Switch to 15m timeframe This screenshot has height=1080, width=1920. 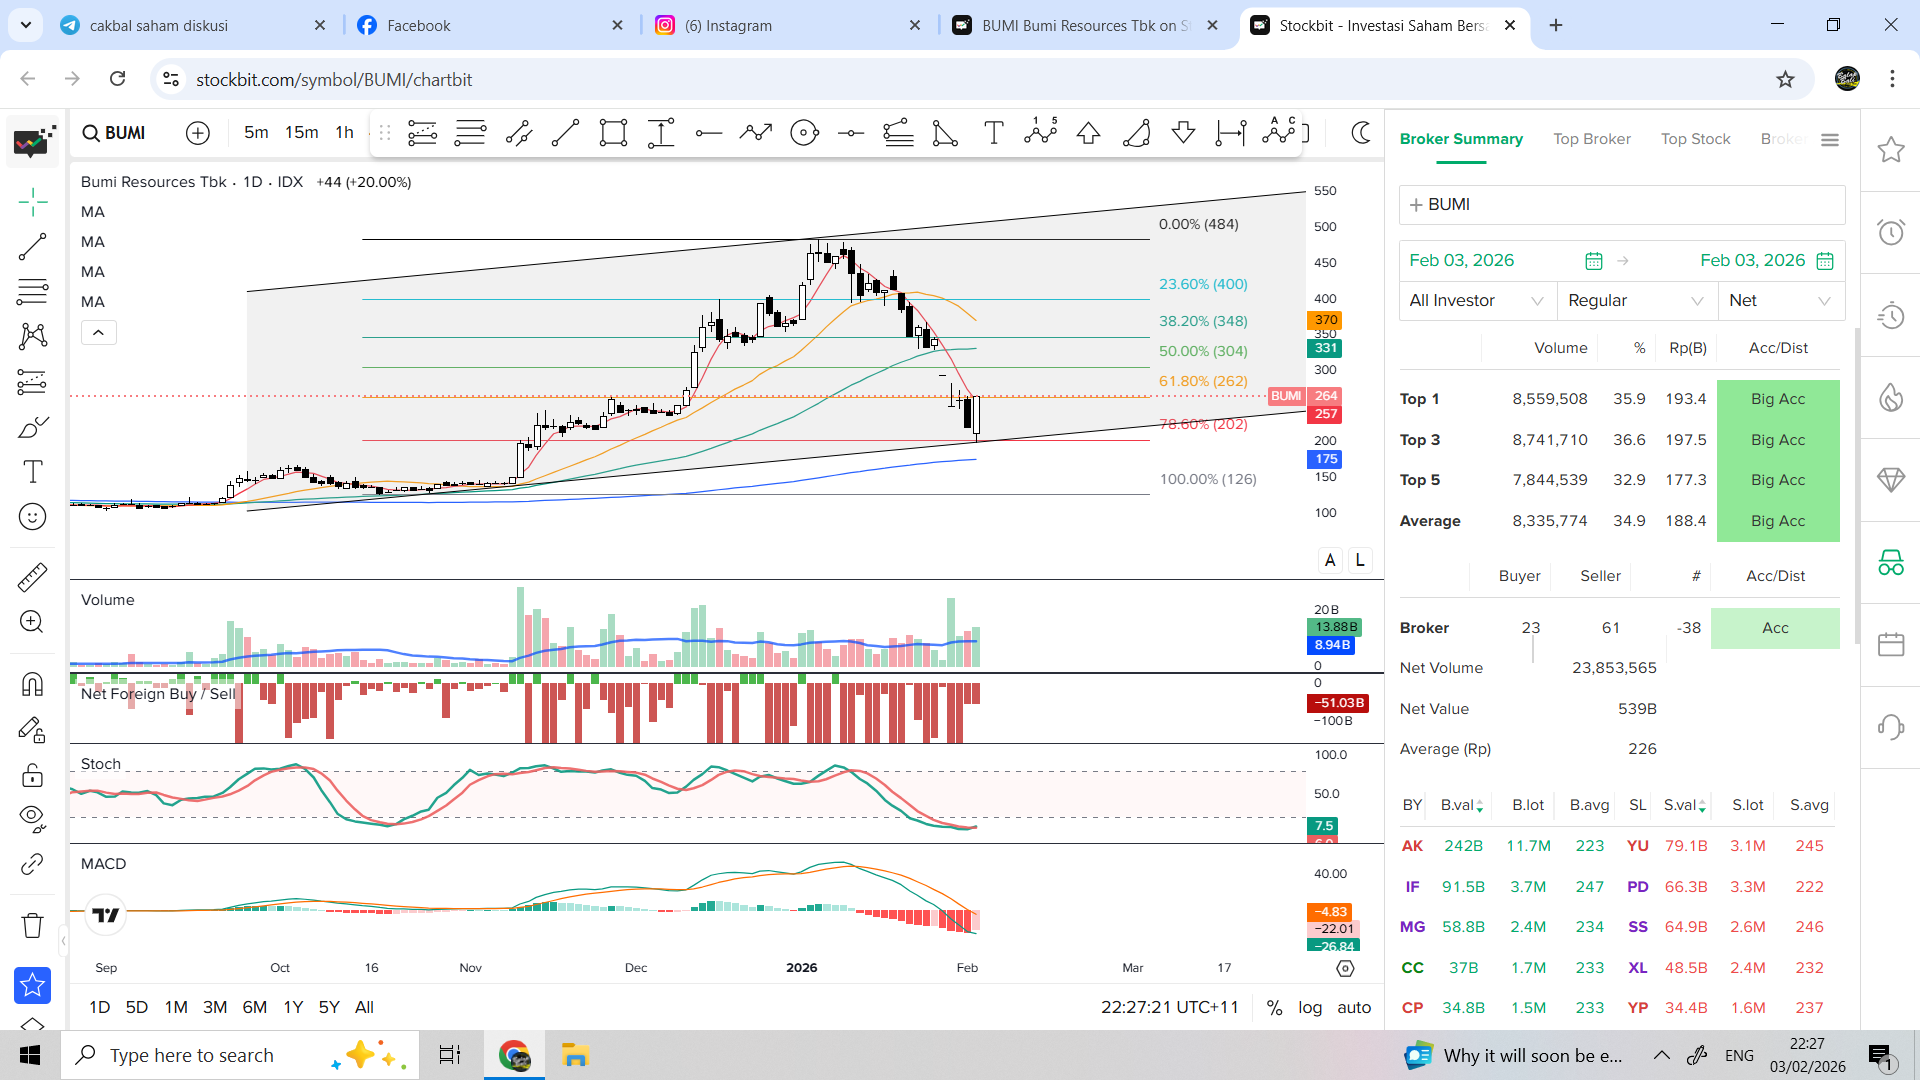tap(301, 132)
